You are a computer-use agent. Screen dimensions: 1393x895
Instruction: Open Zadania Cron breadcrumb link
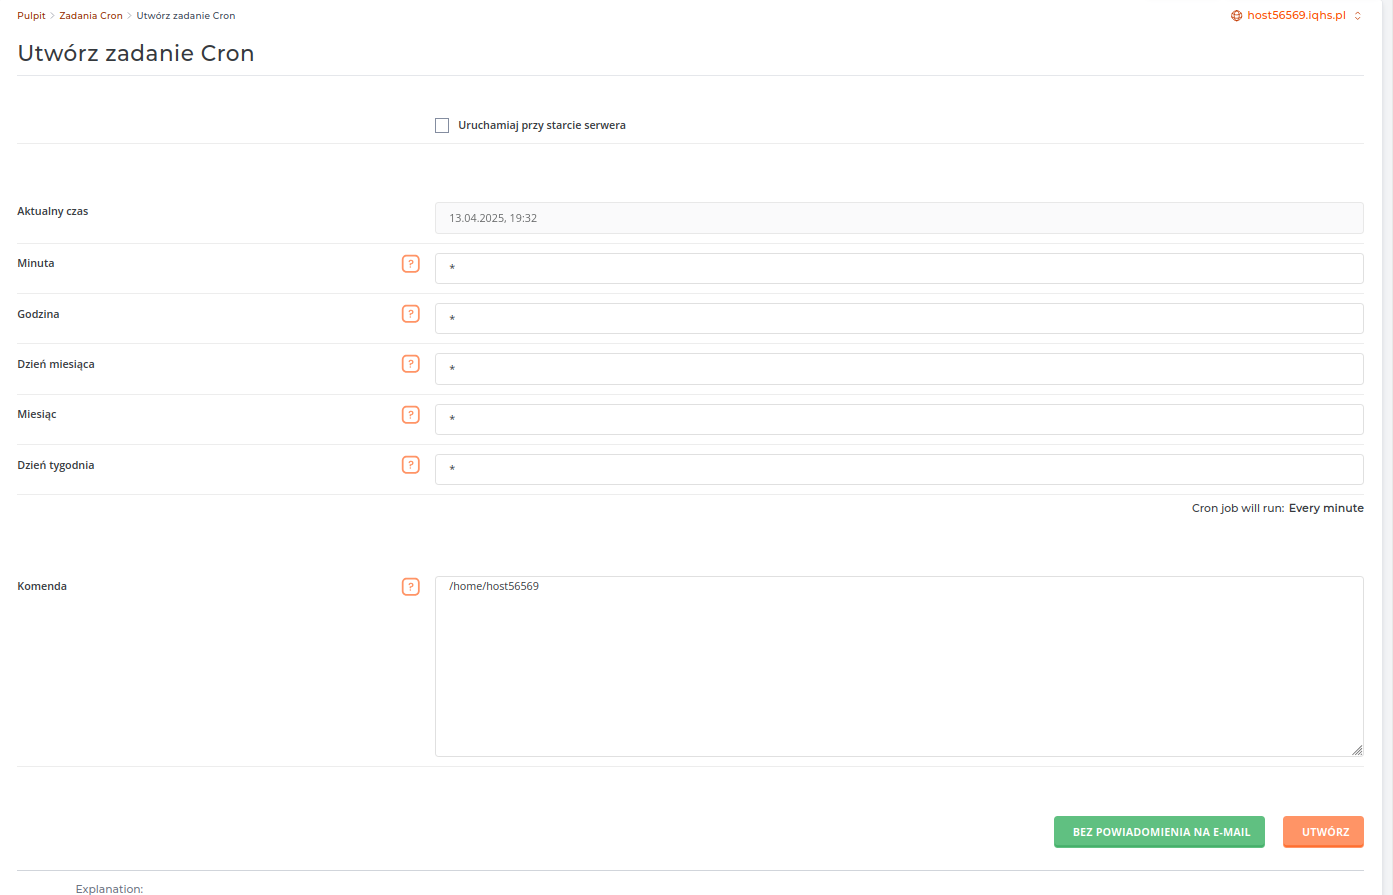[91, 16]
